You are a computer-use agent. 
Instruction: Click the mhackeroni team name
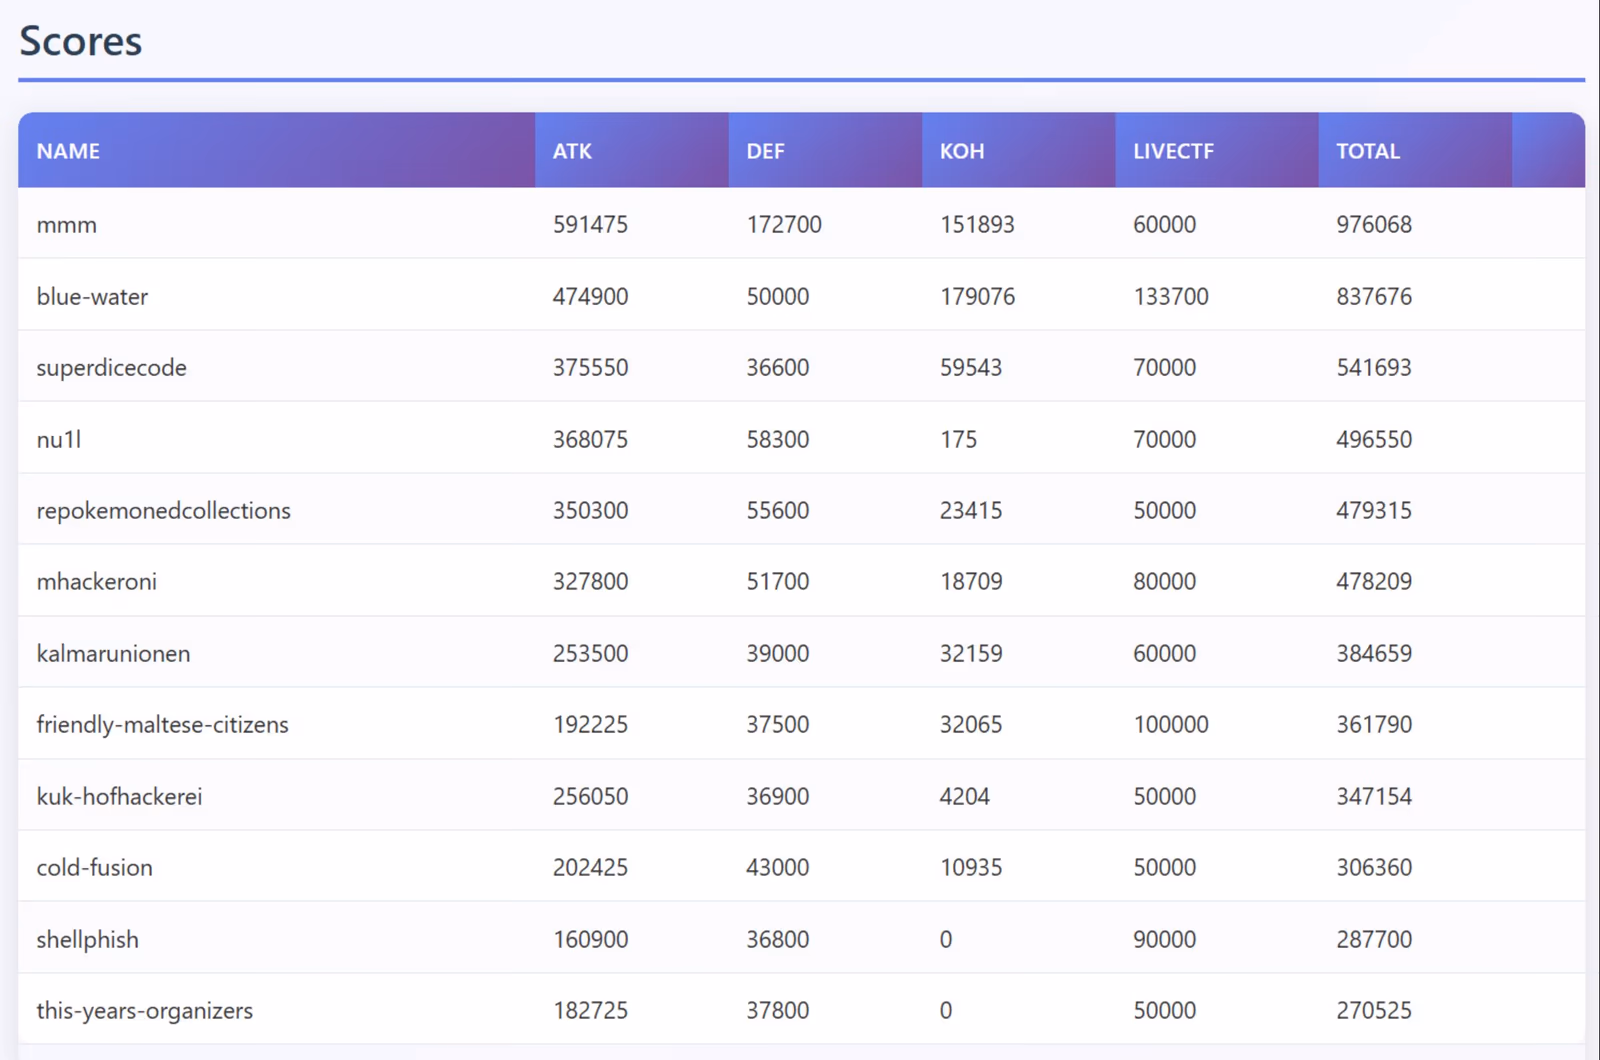pyautogui.click(x=97, y=582)
